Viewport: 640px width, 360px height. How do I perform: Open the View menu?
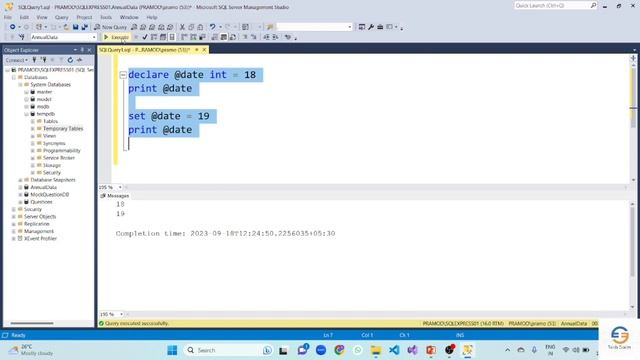coord(42,17)
